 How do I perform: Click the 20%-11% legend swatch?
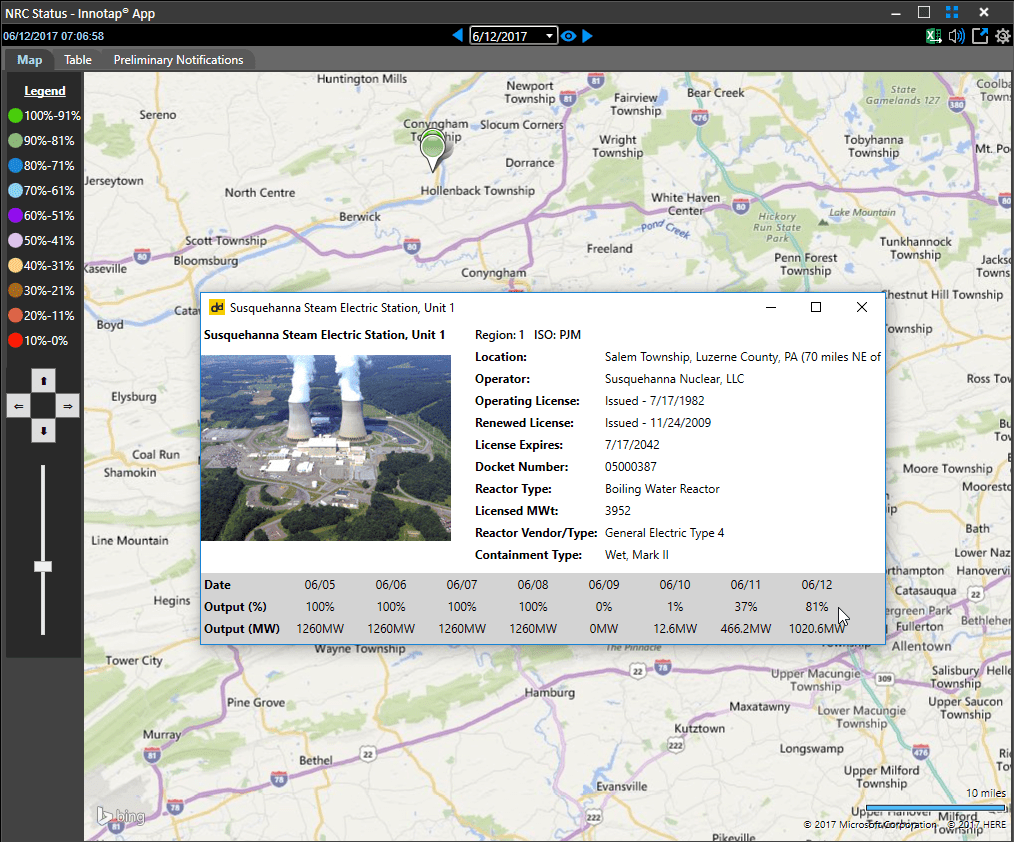click(16, 316)
